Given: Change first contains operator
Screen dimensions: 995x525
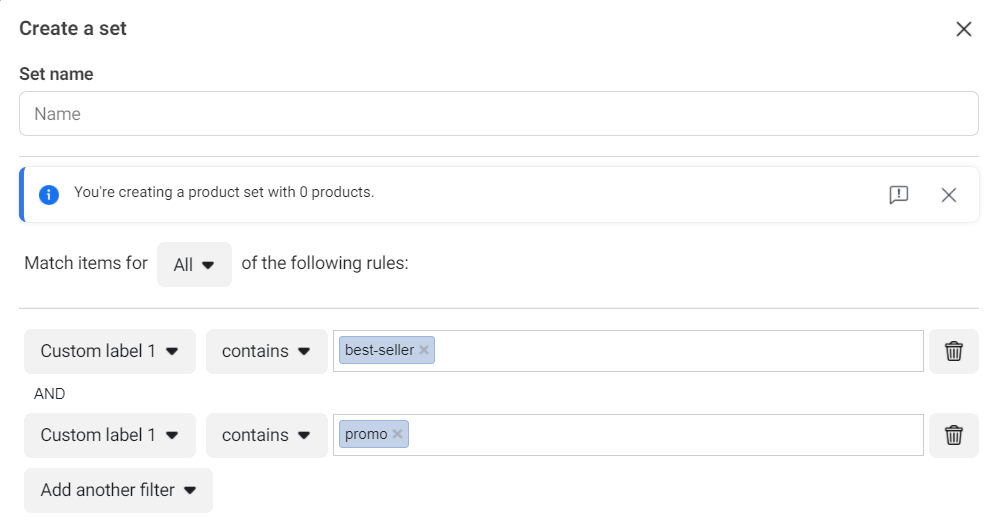Looking at the screenshot, I should pos(267,351).
